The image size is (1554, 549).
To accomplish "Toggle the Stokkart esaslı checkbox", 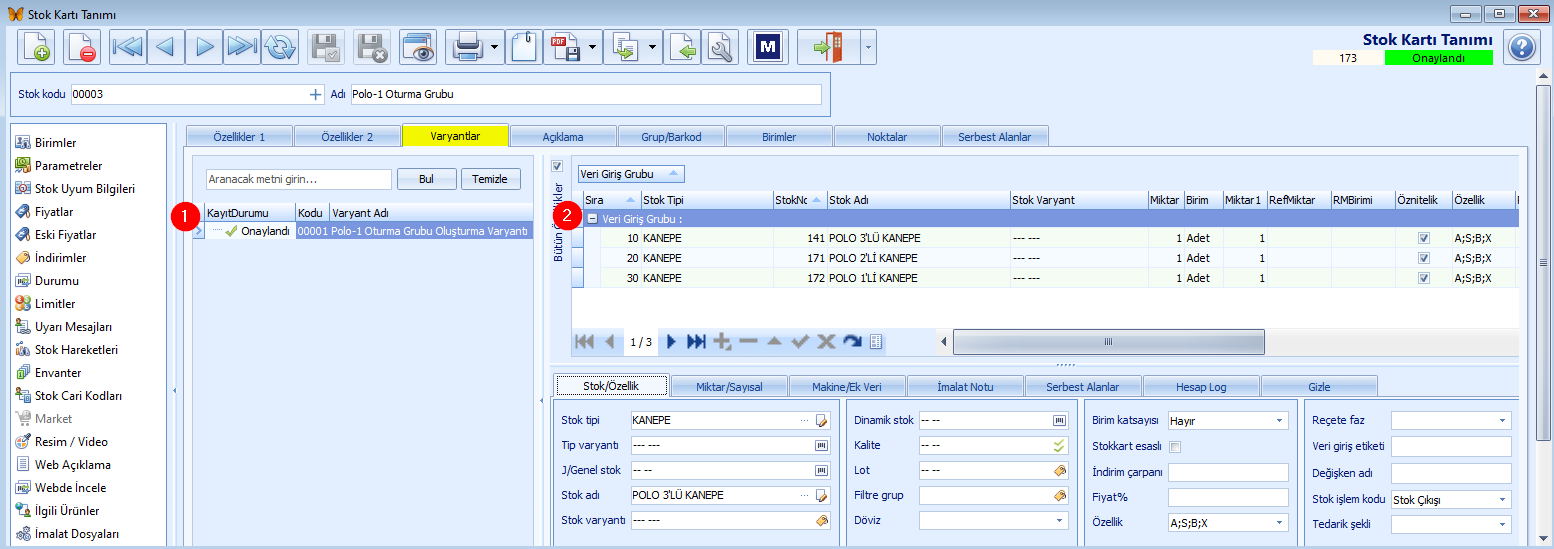I will point(1175,447).
